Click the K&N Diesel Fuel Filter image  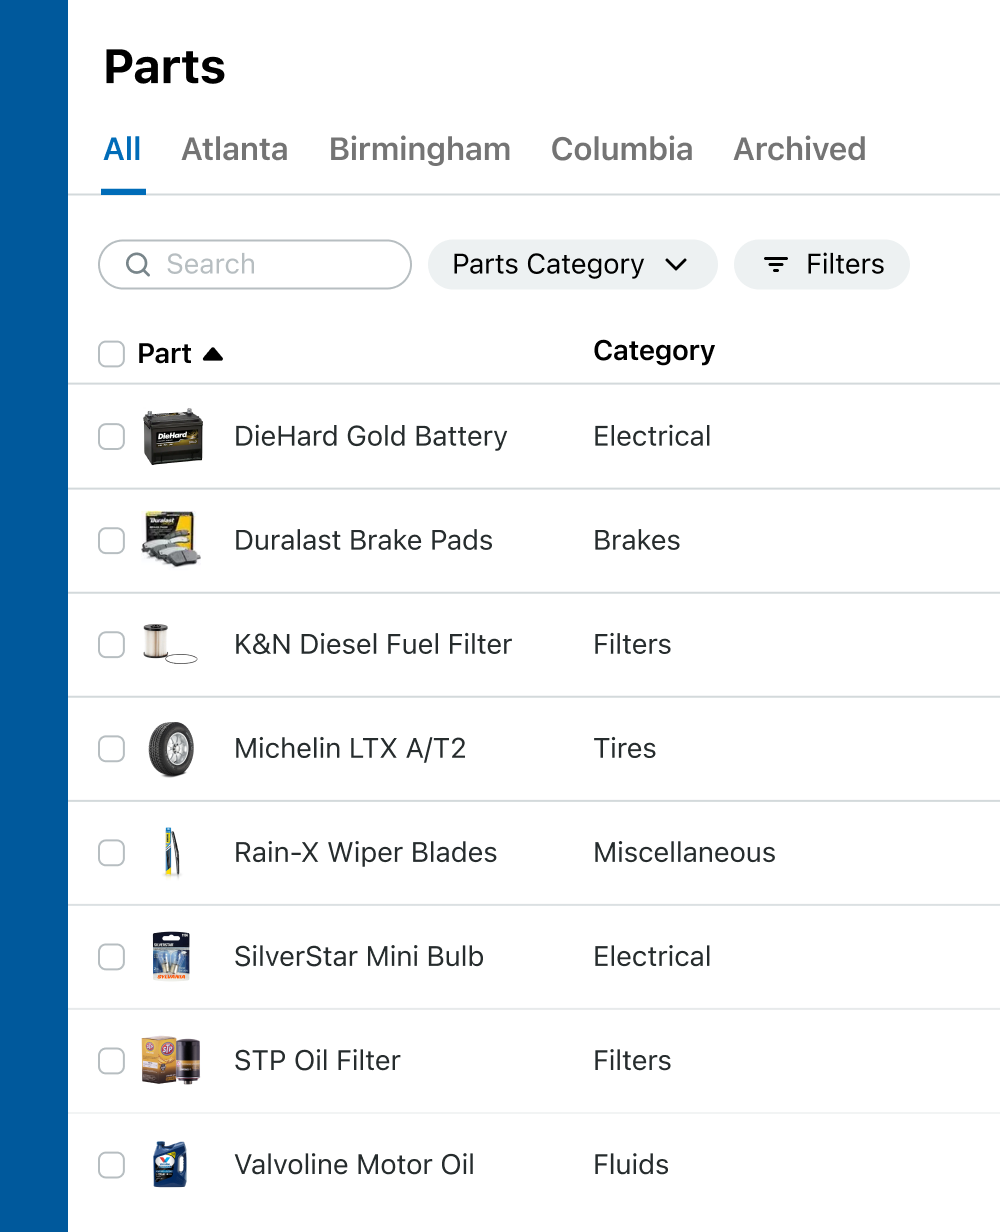click(170, 644)
